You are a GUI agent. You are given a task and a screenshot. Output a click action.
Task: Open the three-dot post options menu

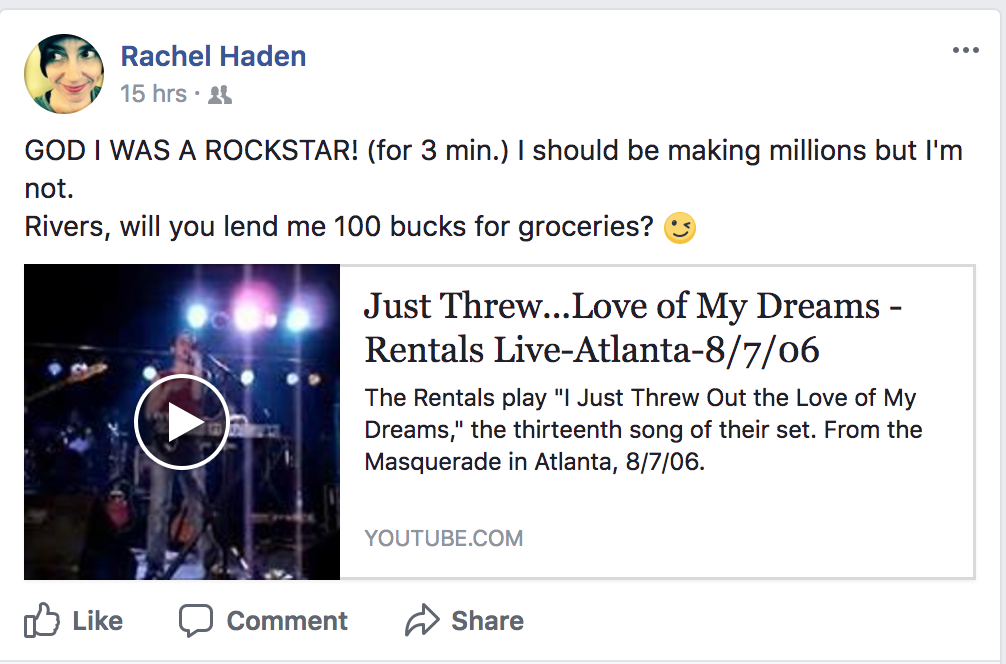pos(966,50)
